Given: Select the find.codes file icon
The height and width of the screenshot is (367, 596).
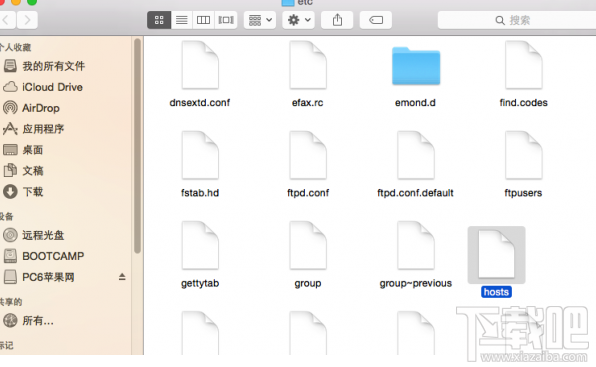Looking at the screenshot, I should pos(523,65).
